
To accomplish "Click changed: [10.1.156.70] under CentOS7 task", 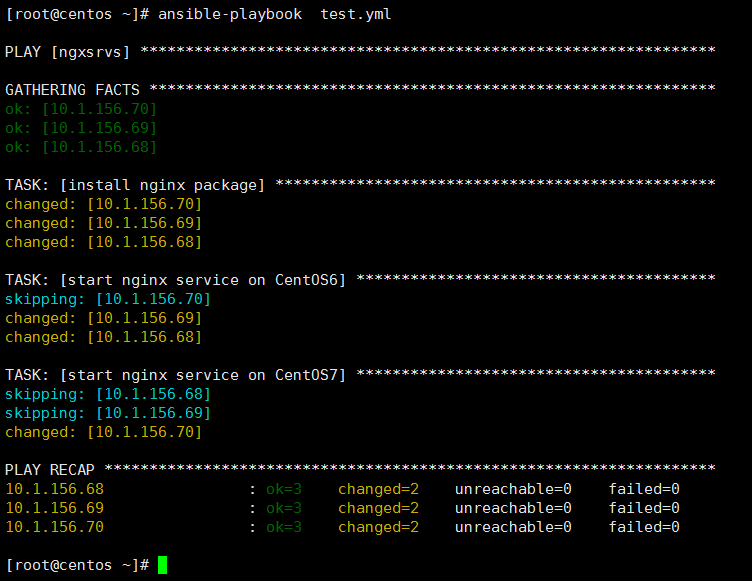I will (104, 432).
